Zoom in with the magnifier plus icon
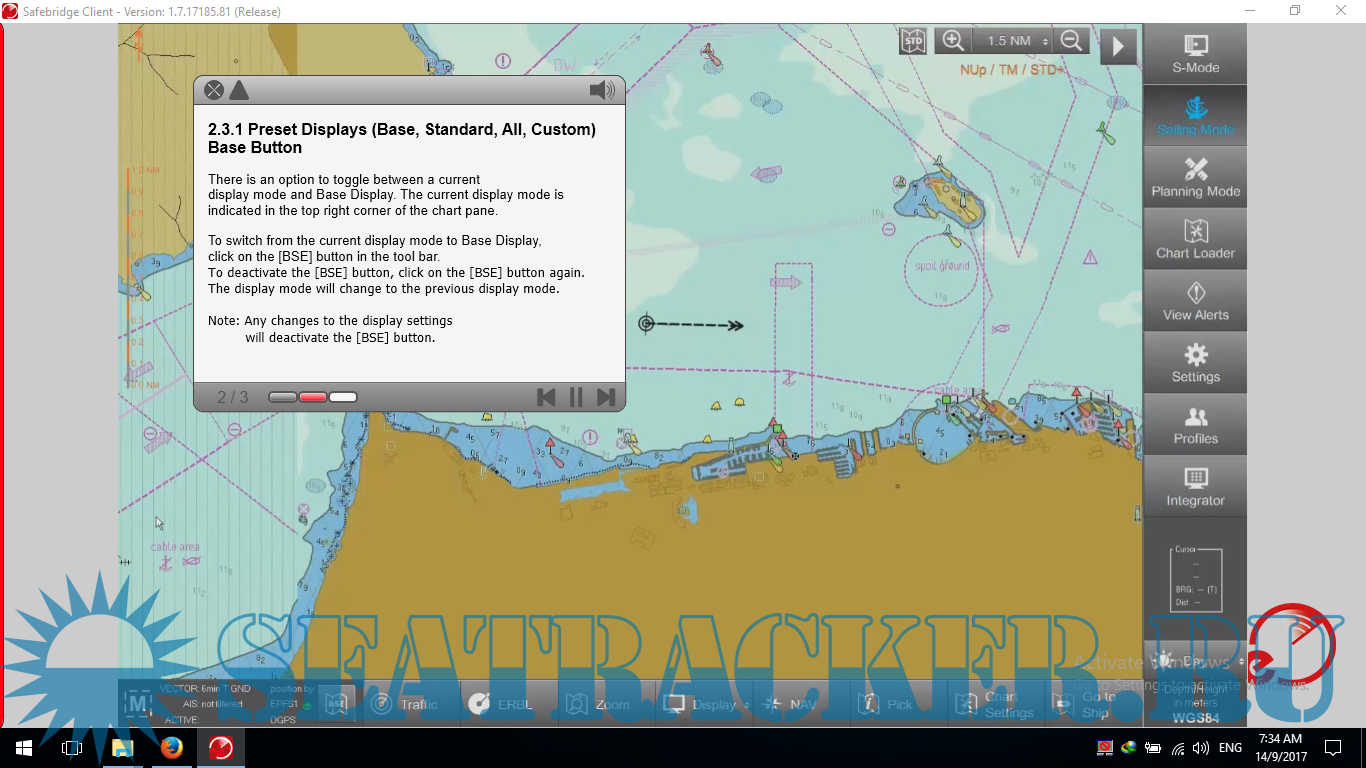Screen dimensions: 1366x768 [x=953, y=41]
